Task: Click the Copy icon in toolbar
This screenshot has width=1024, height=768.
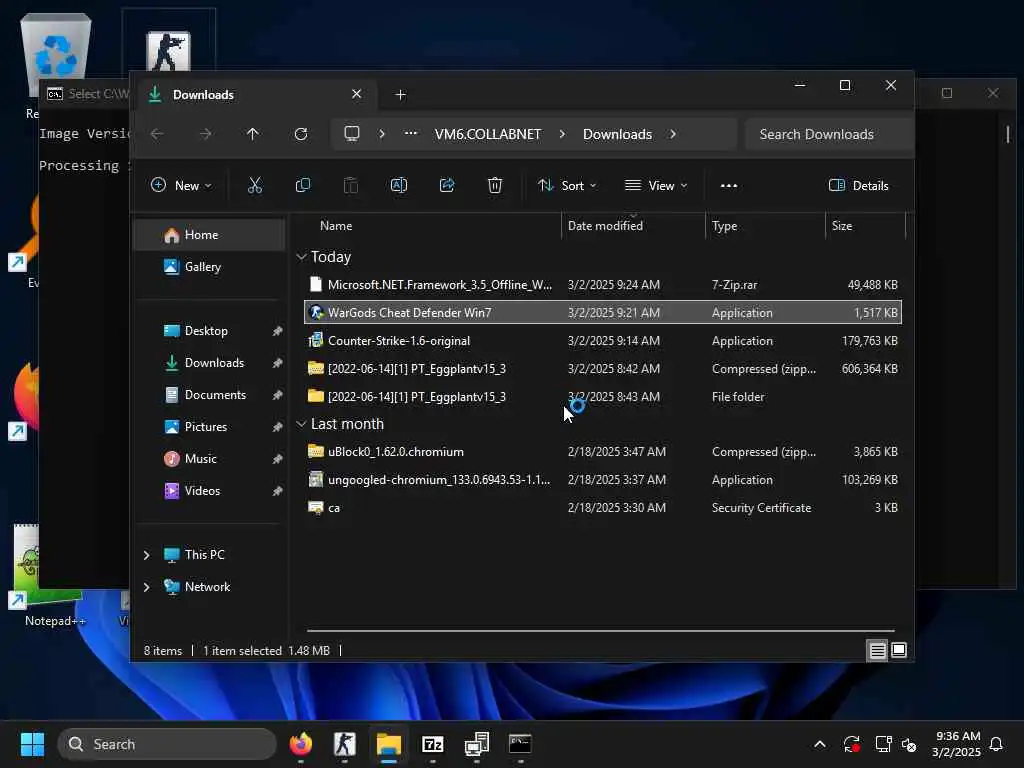Action: pyautogui.click(x=302, y=185)
